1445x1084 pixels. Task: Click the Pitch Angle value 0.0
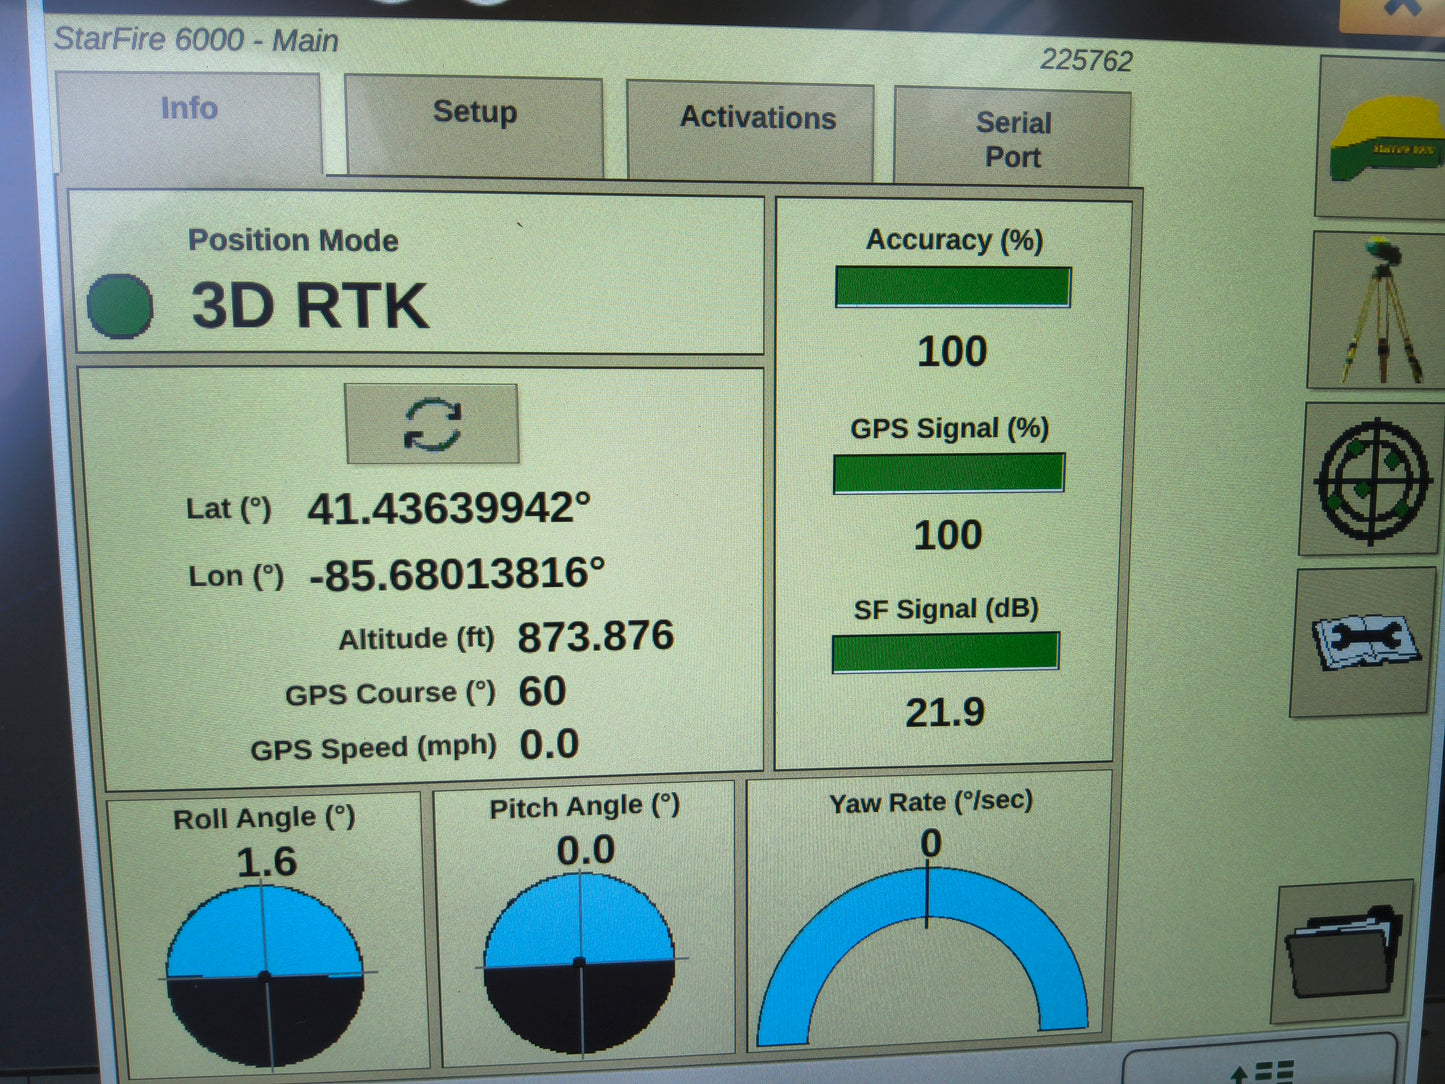(586, 850)
